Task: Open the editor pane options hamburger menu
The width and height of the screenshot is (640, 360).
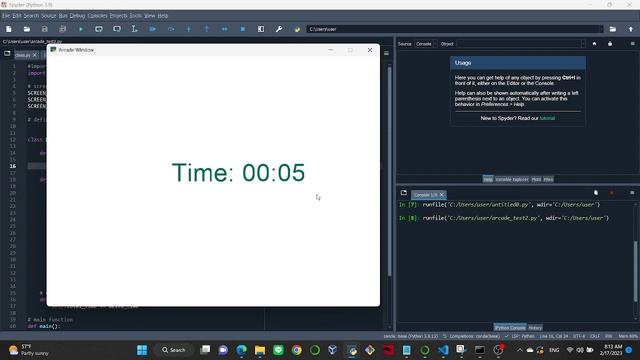Action: coord(386,53)
